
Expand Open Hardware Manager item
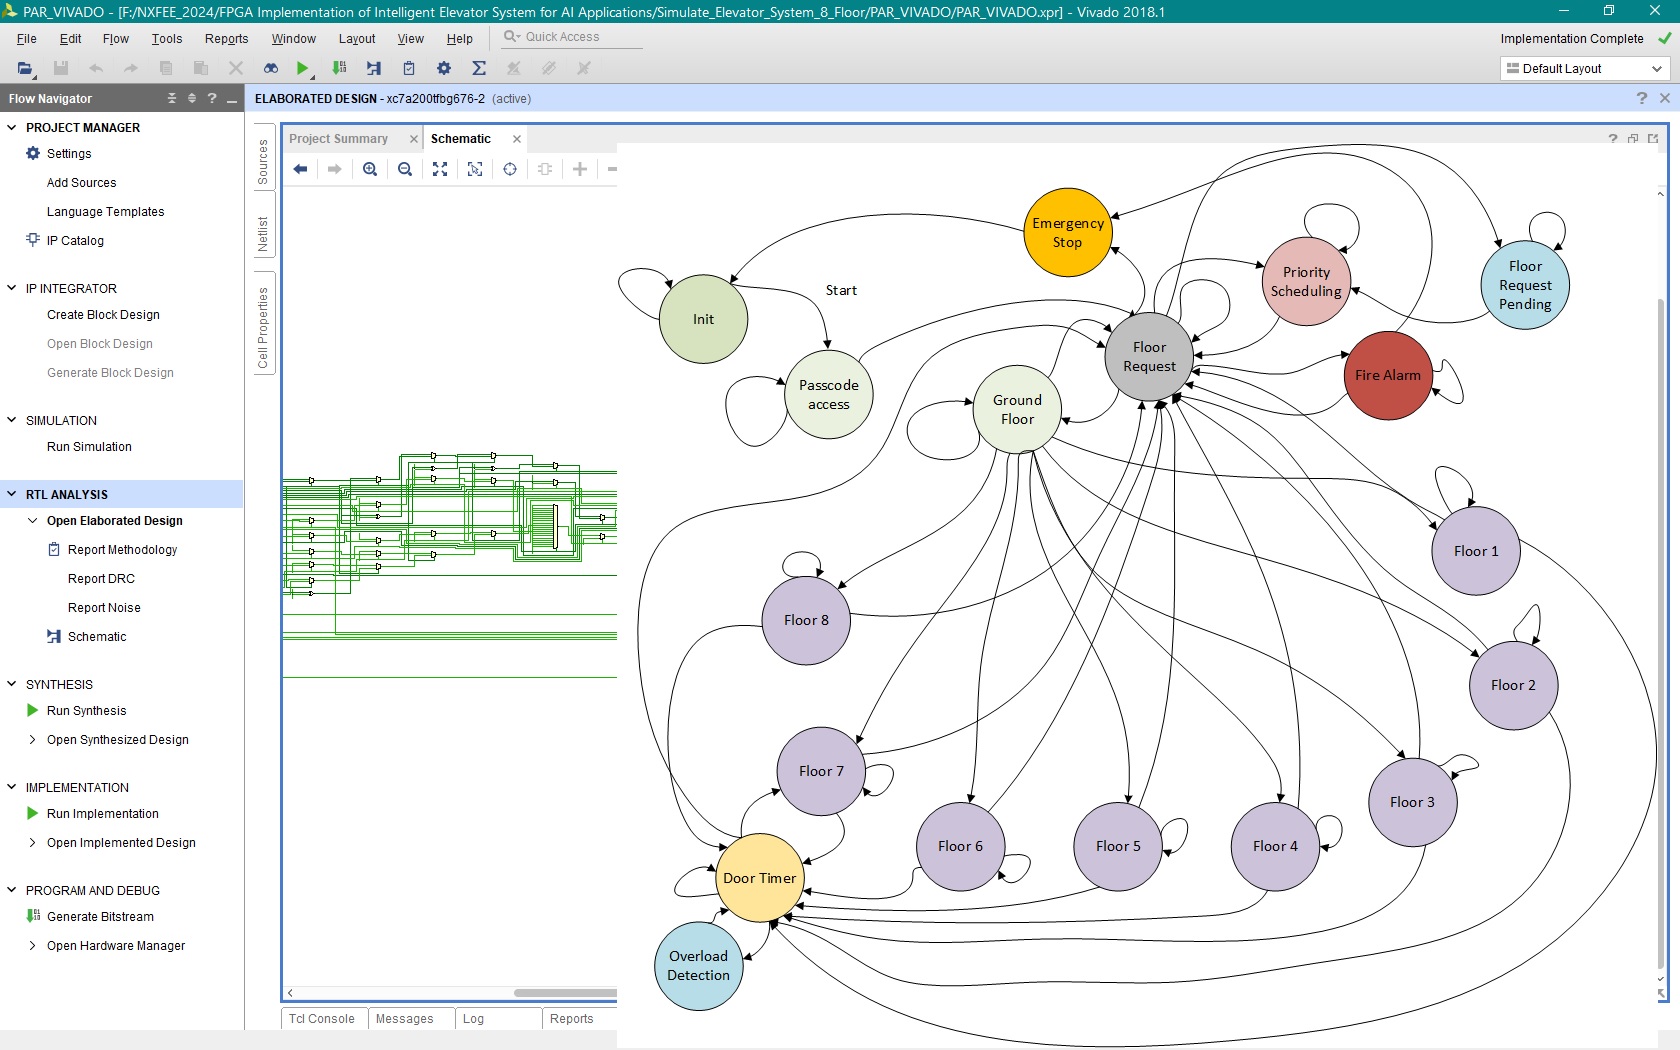(33, 946)
